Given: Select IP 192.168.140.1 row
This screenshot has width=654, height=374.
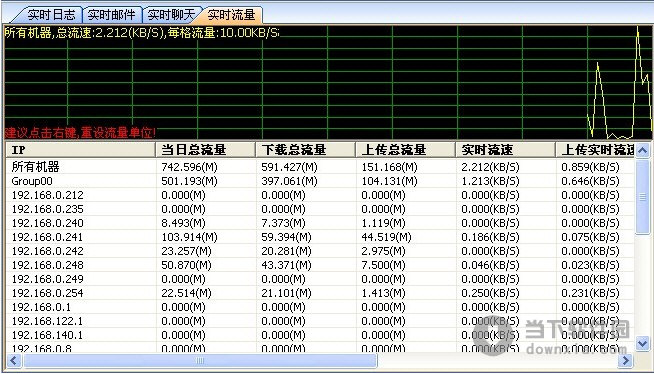Looking at the screenshot, I should [320, 335].
